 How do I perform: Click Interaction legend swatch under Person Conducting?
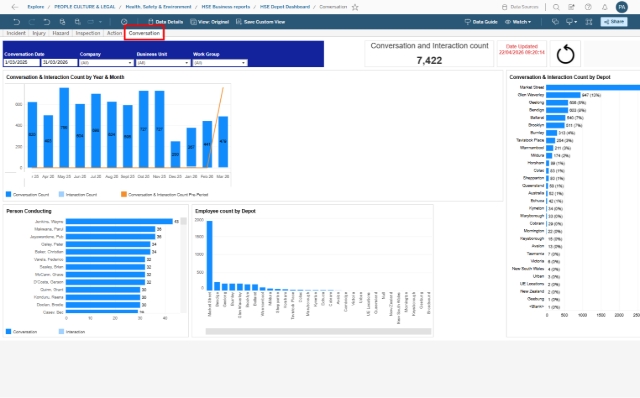pyautogui.click(x=62, y=332)
